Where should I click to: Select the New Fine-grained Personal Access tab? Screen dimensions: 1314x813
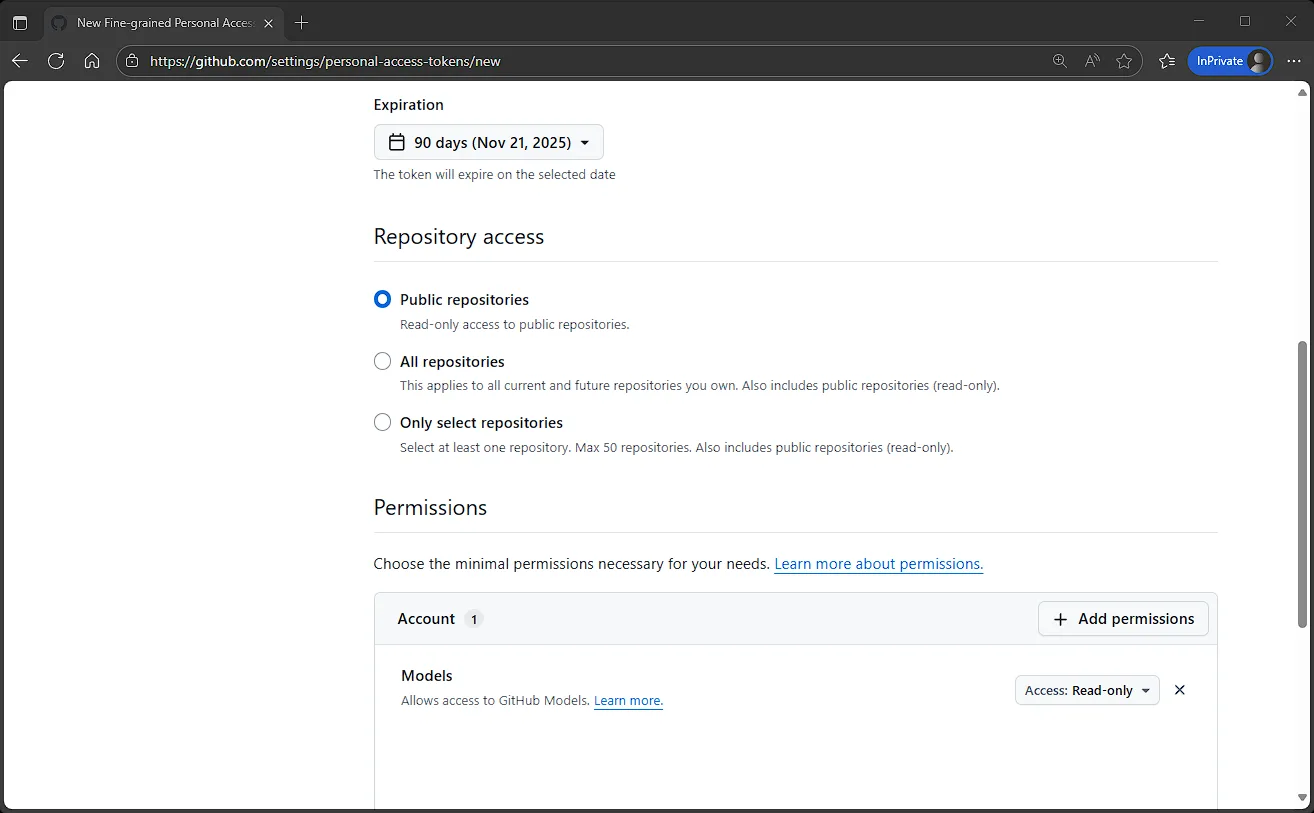click(x=160, y=22)
